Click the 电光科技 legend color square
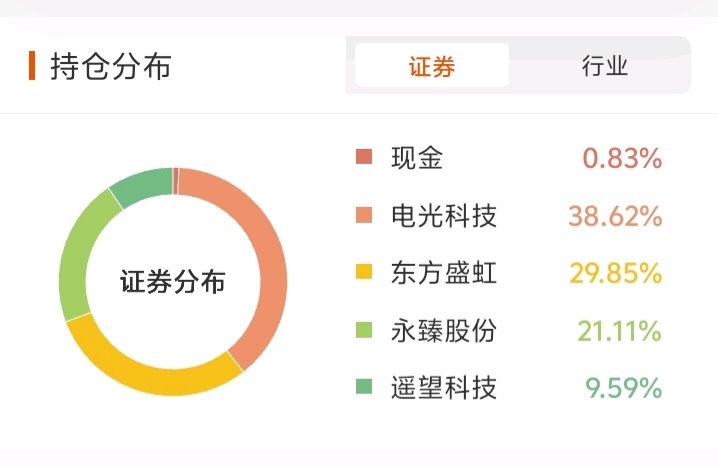The height and width of the screenshot is (467, 718). point(364,215)
